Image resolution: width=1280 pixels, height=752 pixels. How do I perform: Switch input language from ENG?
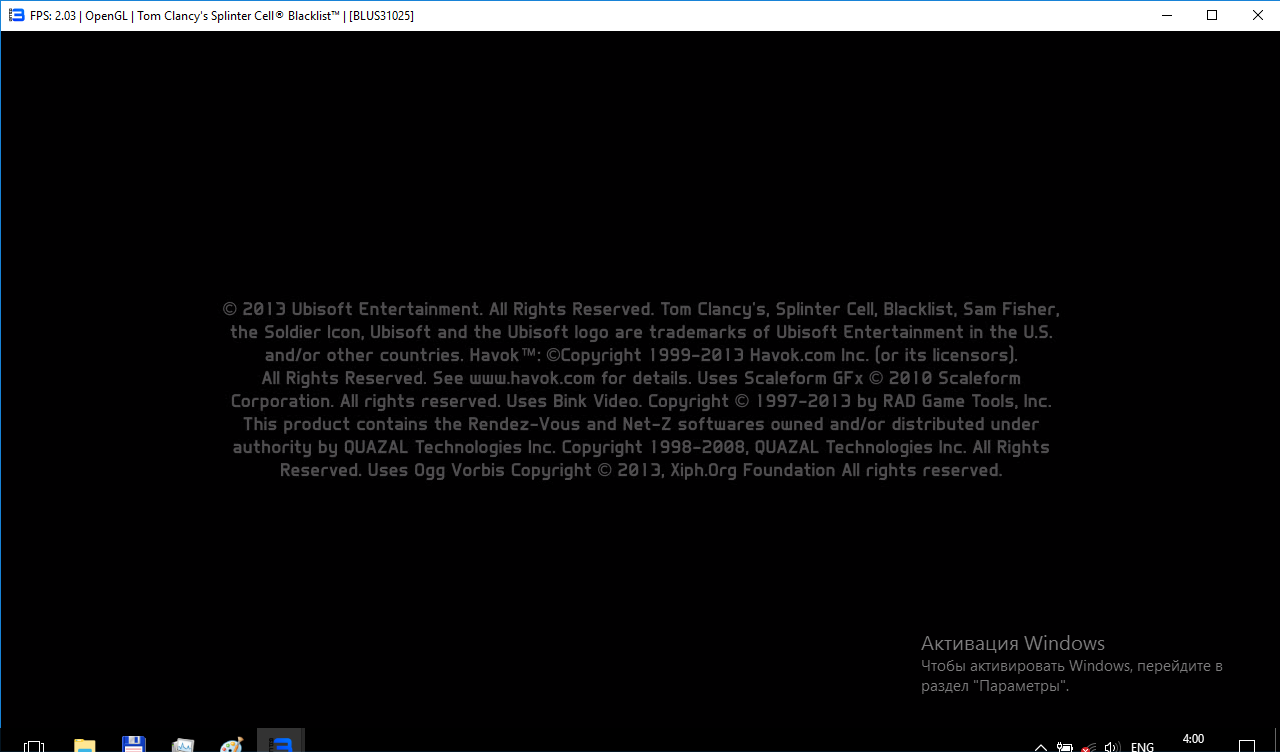click(x=1142, y=746)
